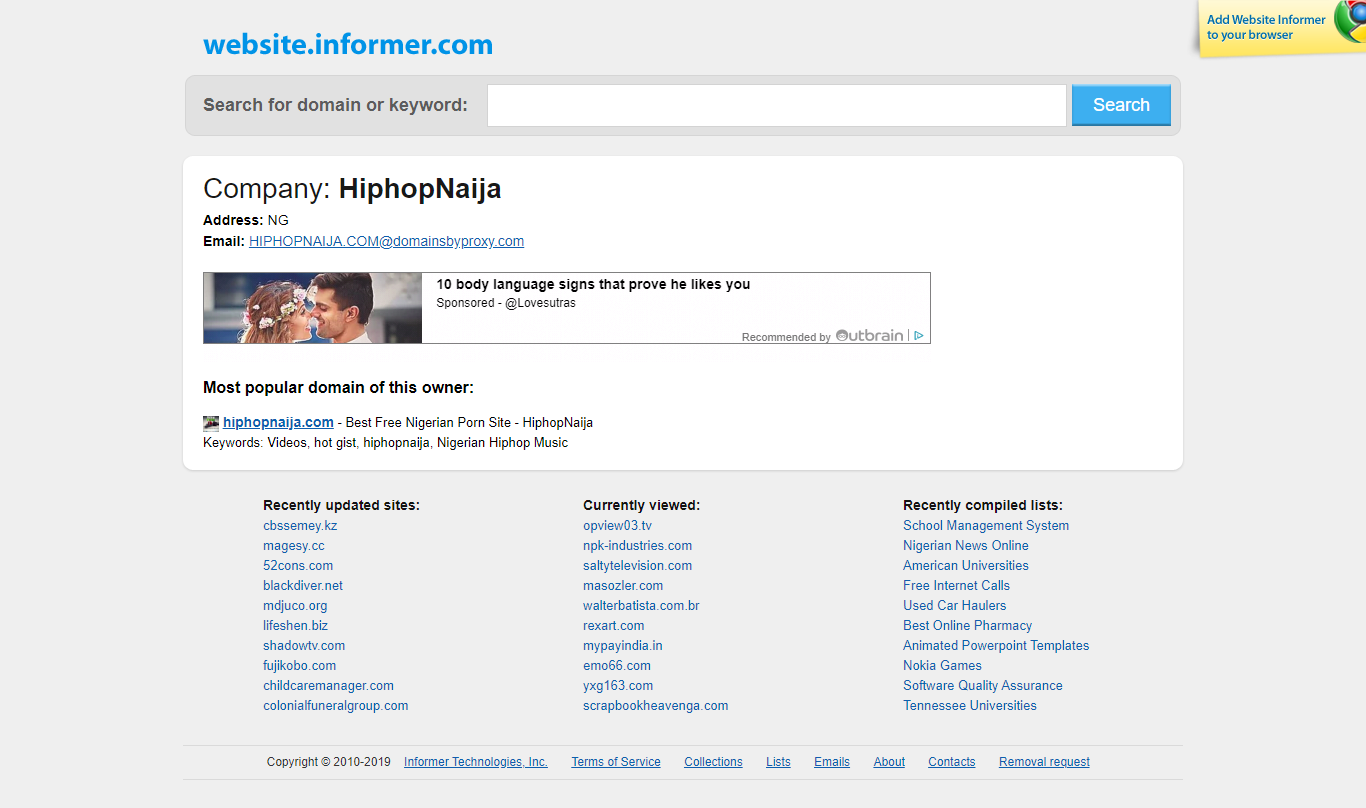
Task: Open the American Universities list
Action: [x=966, y=565]
